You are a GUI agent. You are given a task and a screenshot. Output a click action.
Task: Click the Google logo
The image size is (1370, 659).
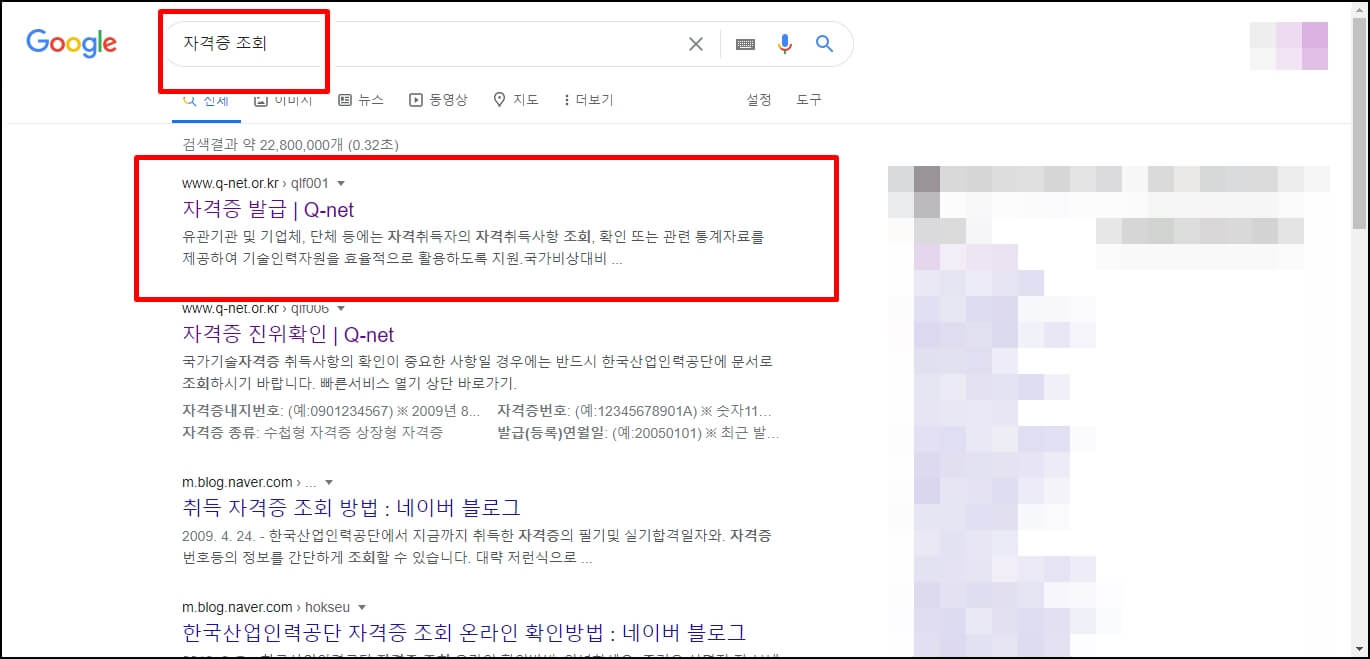click(71, 43)
